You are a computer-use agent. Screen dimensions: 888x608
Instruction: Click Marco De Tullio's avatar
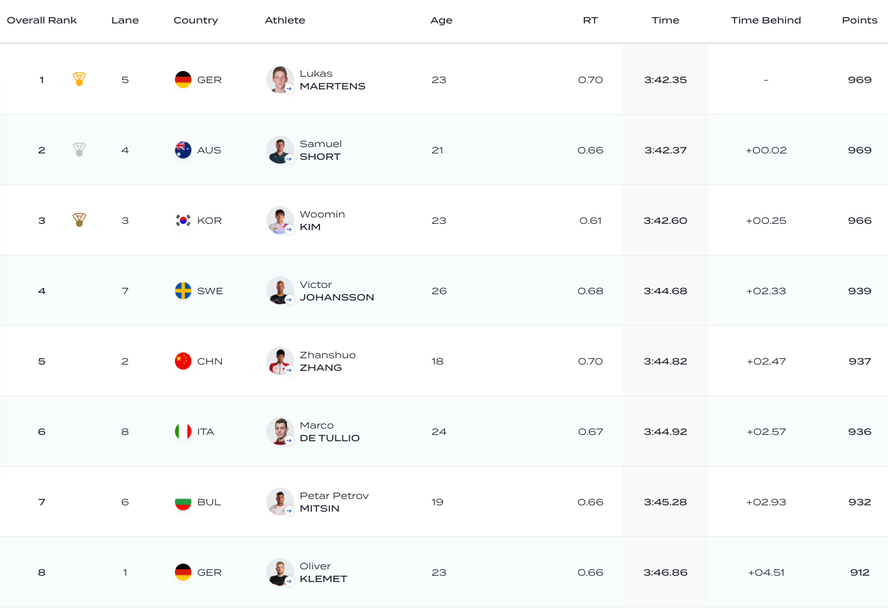(279, 432)
